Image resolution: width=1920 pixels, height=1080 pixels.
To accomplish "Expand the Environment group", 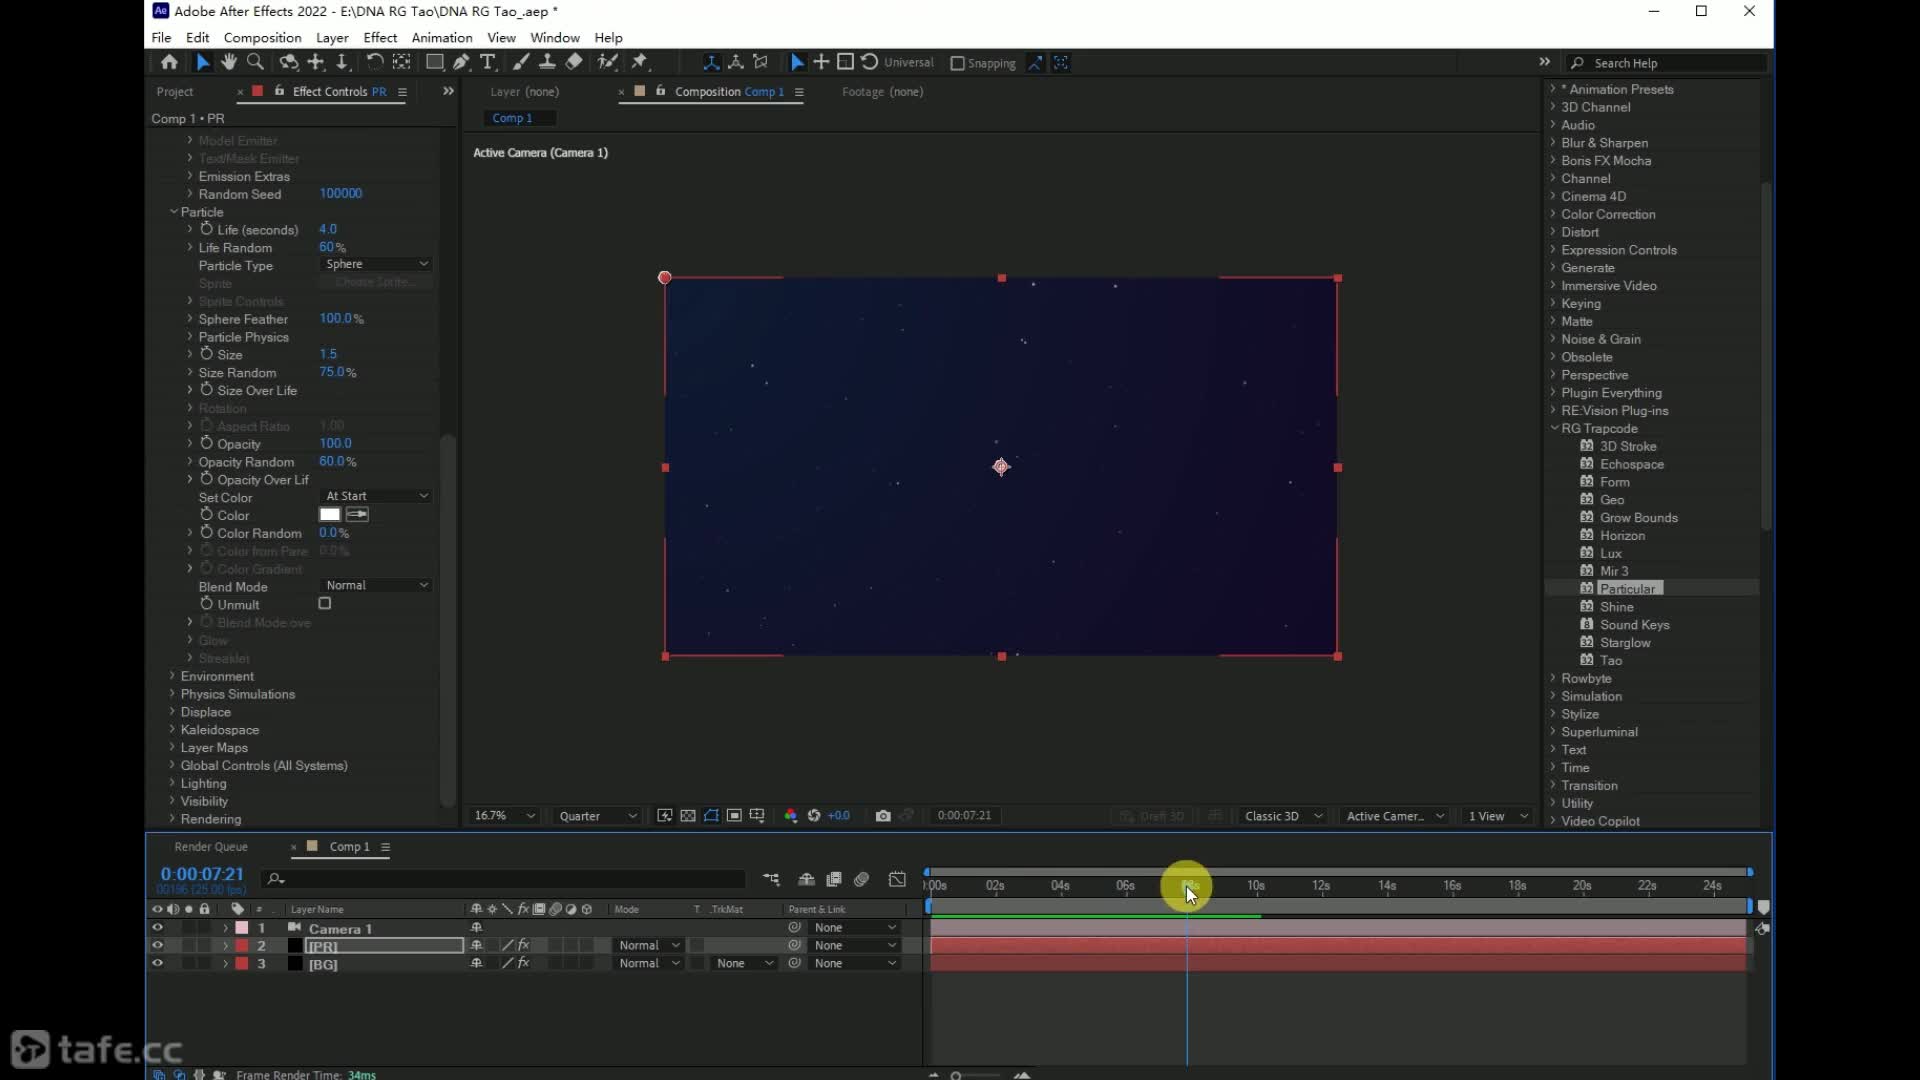I will tap(173, 676).
